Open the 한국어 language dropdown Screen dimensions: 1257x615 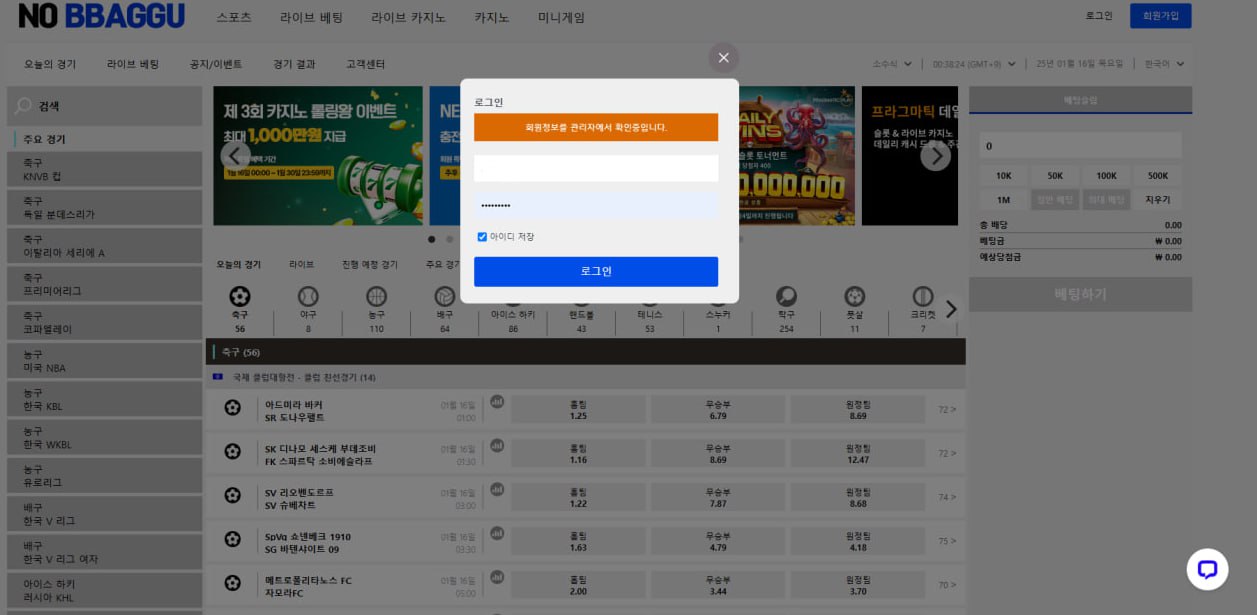click(x=1164, y=64)
